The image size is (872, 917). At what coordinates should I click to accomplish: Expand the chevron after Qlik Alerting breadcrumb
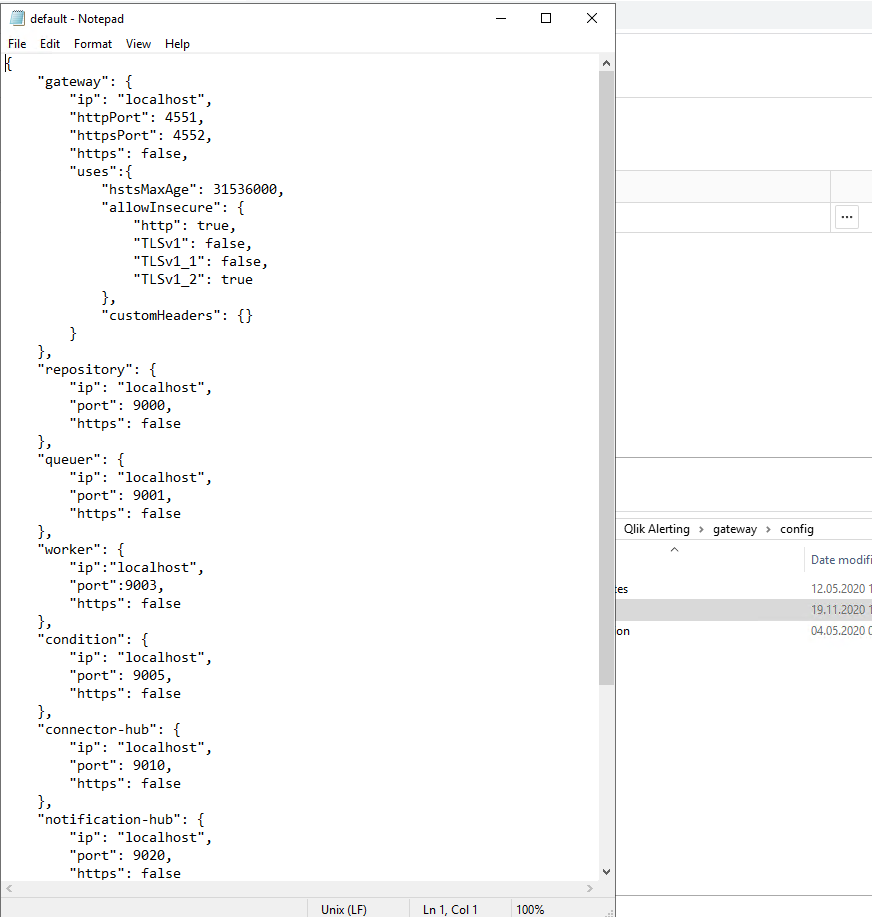[x=701, y=529]
